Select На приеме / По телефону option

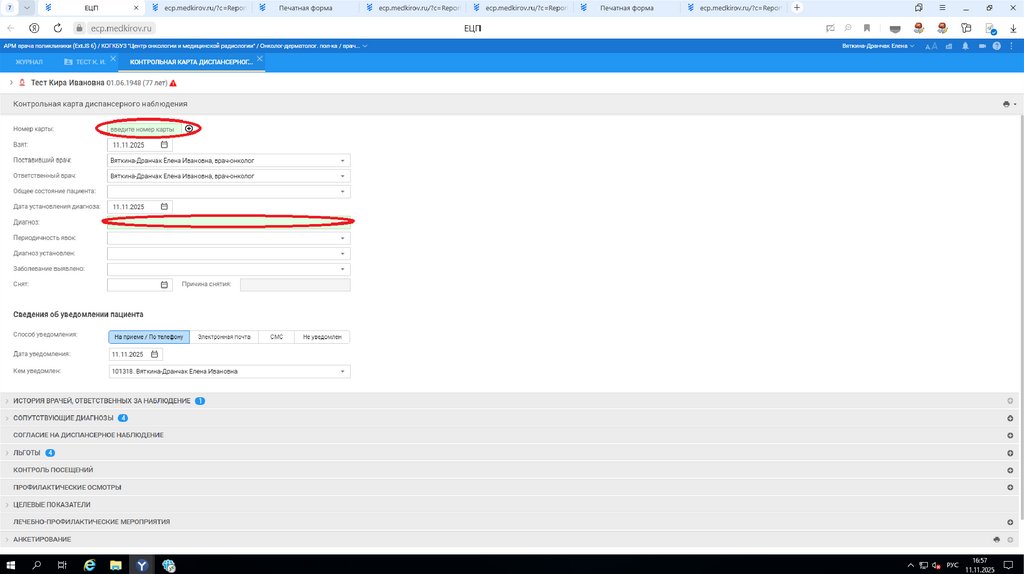(x=149, y=337)
